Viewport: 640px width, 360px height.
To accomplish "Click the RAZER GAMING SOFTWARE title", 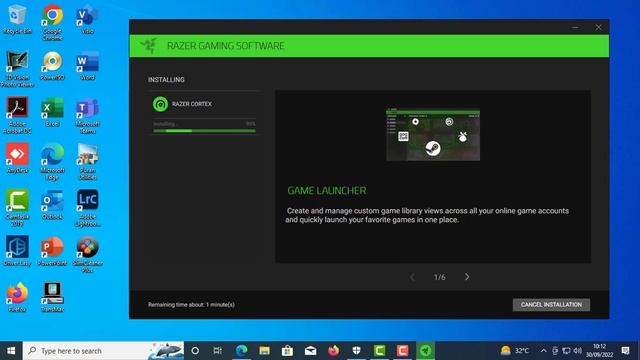I will [226, 46].
